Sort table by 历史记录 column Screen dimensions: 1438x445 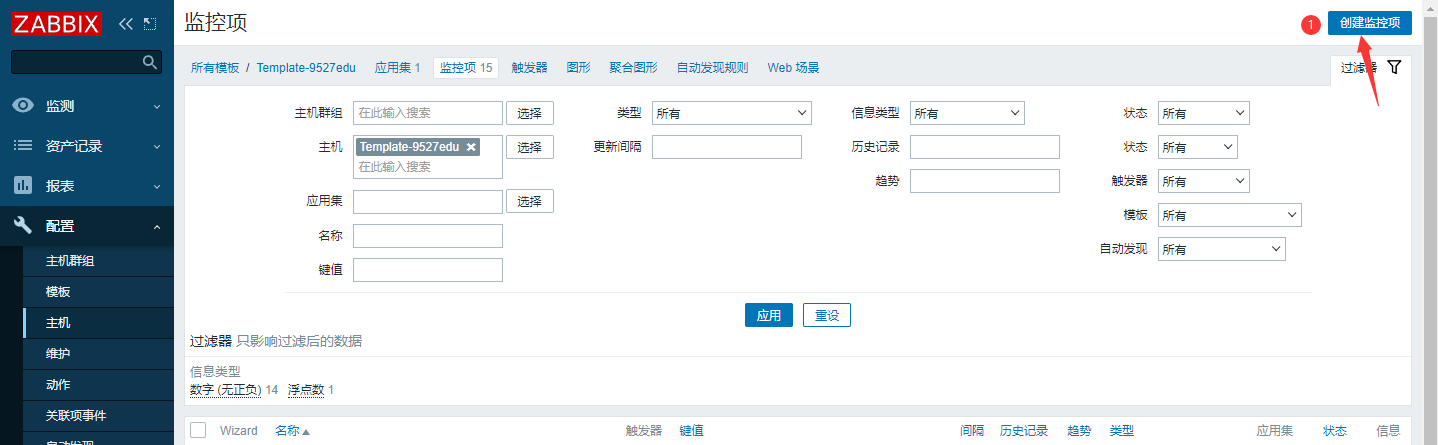(1024, 431)
